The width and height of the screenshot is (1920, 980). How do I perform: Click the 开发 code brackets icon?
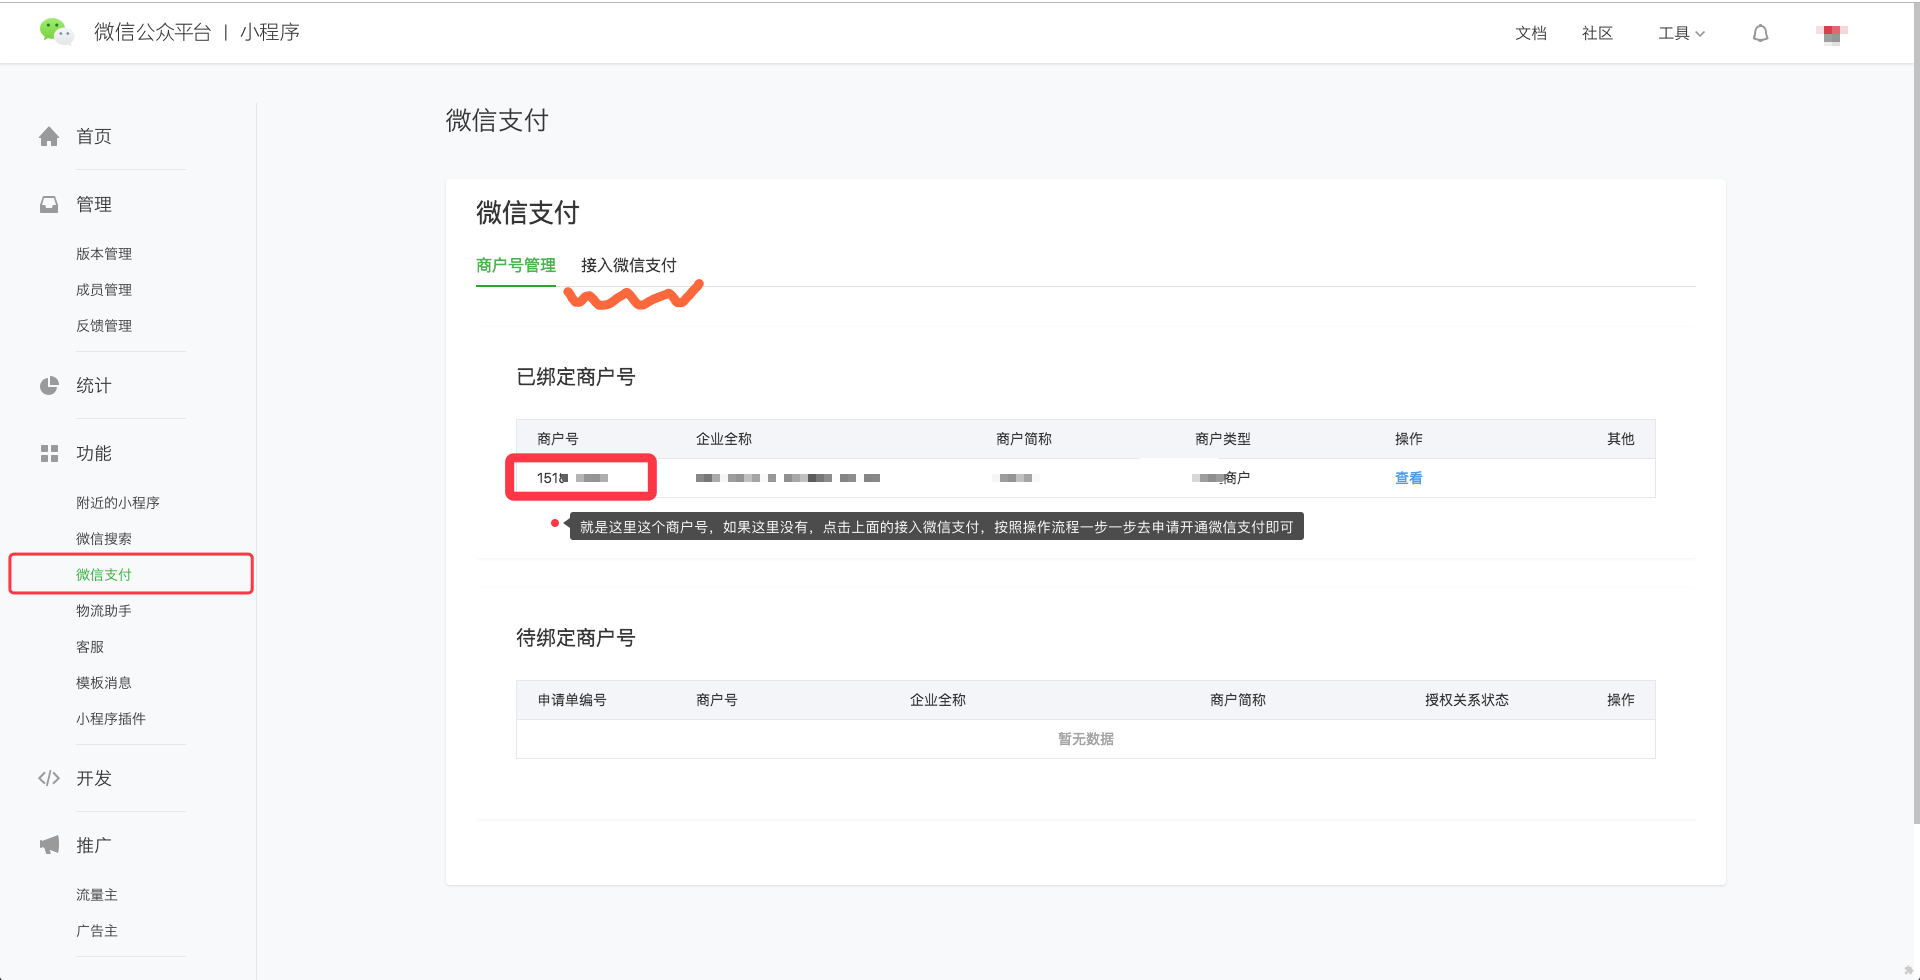[x=49, y=778]
